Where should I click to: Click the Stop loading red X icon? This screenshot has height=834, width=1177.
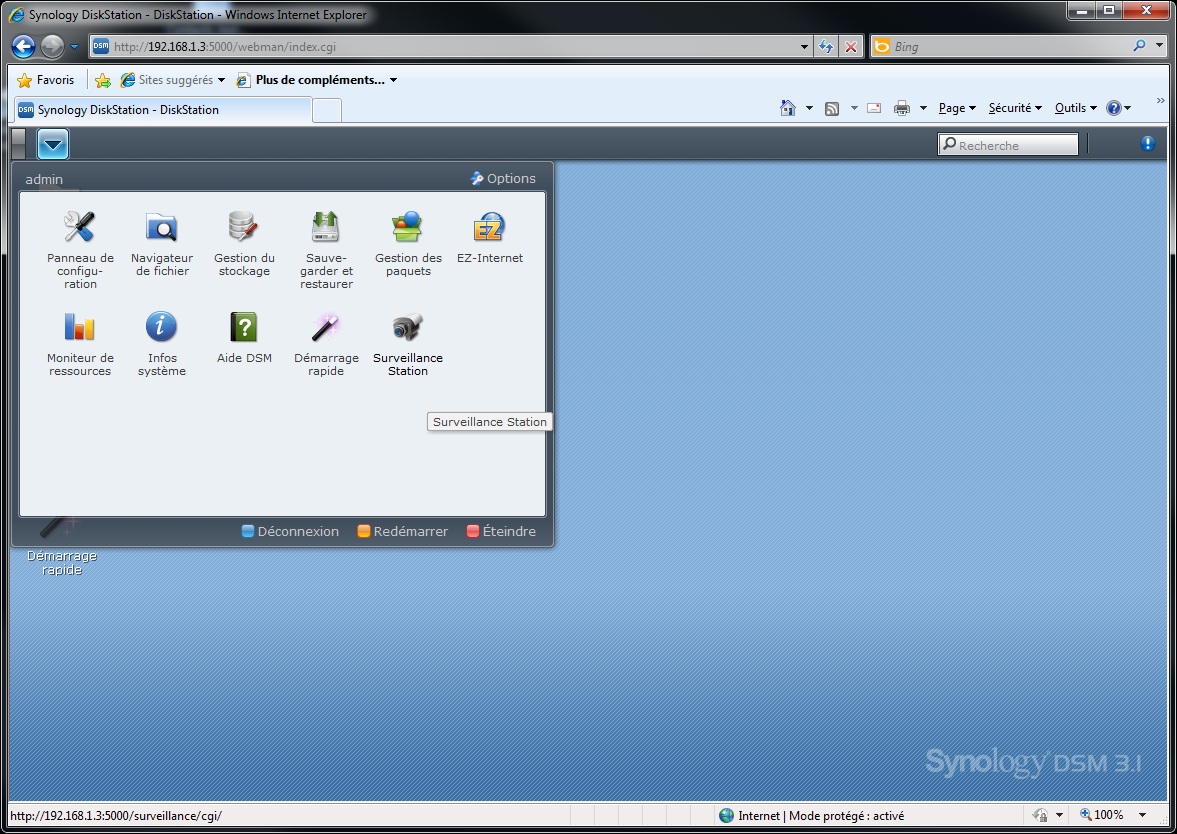(x=850, y=47)
